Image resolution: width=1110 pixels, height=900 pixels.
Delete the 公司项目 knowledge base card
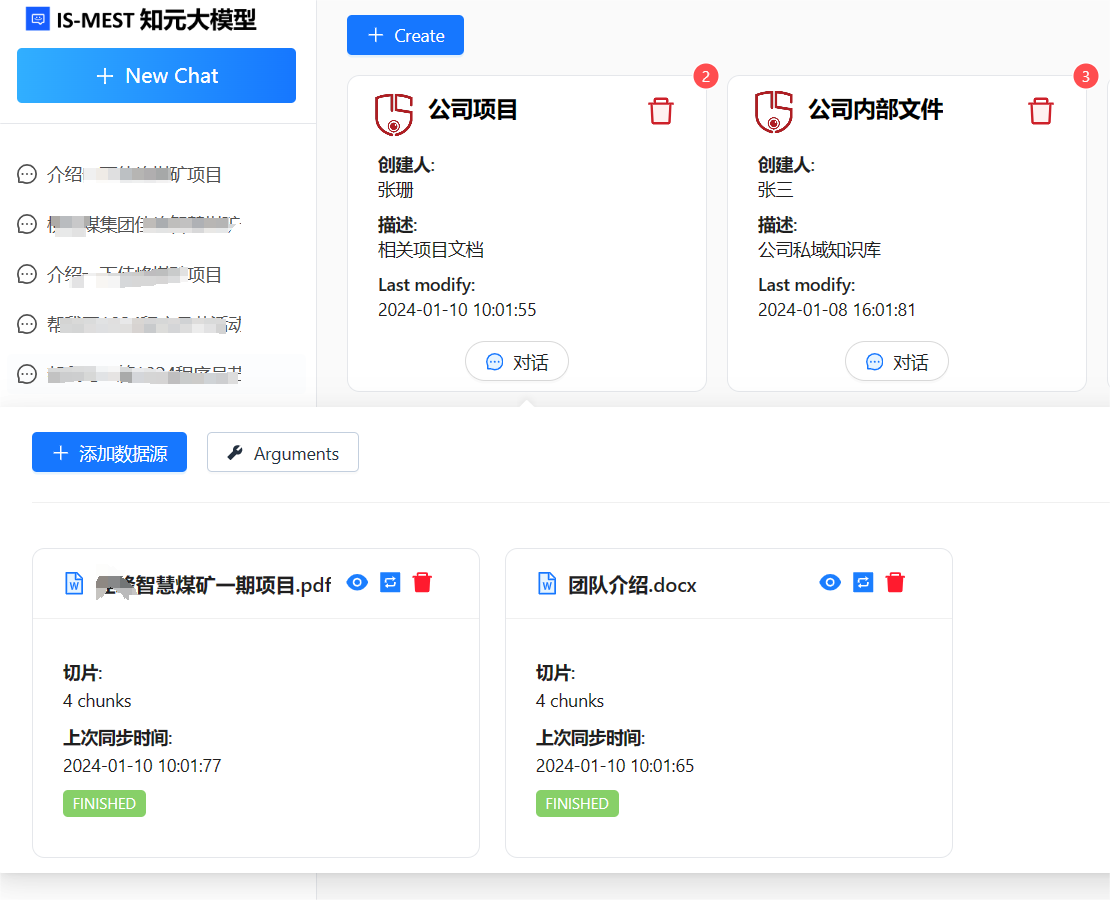coord(661,111)
